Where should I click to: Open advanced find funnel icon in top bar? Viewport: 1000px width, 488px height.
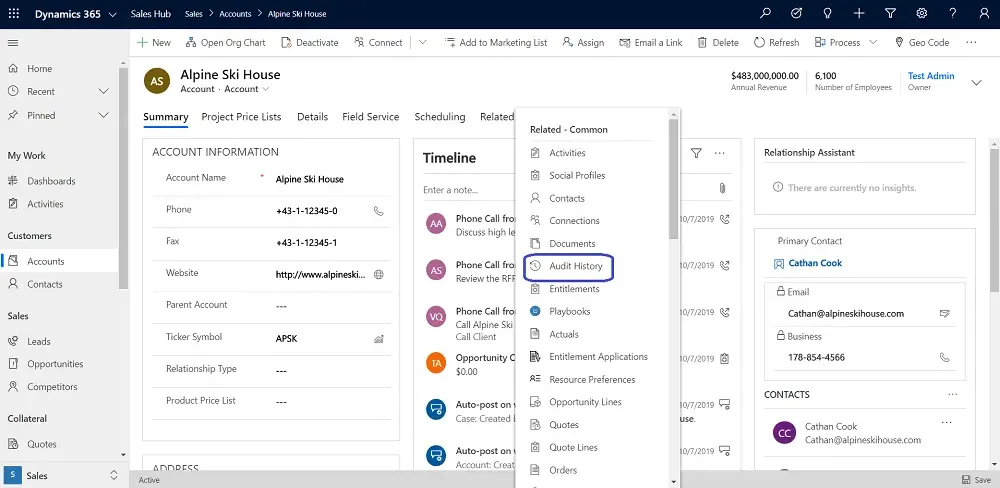point(890,13)
